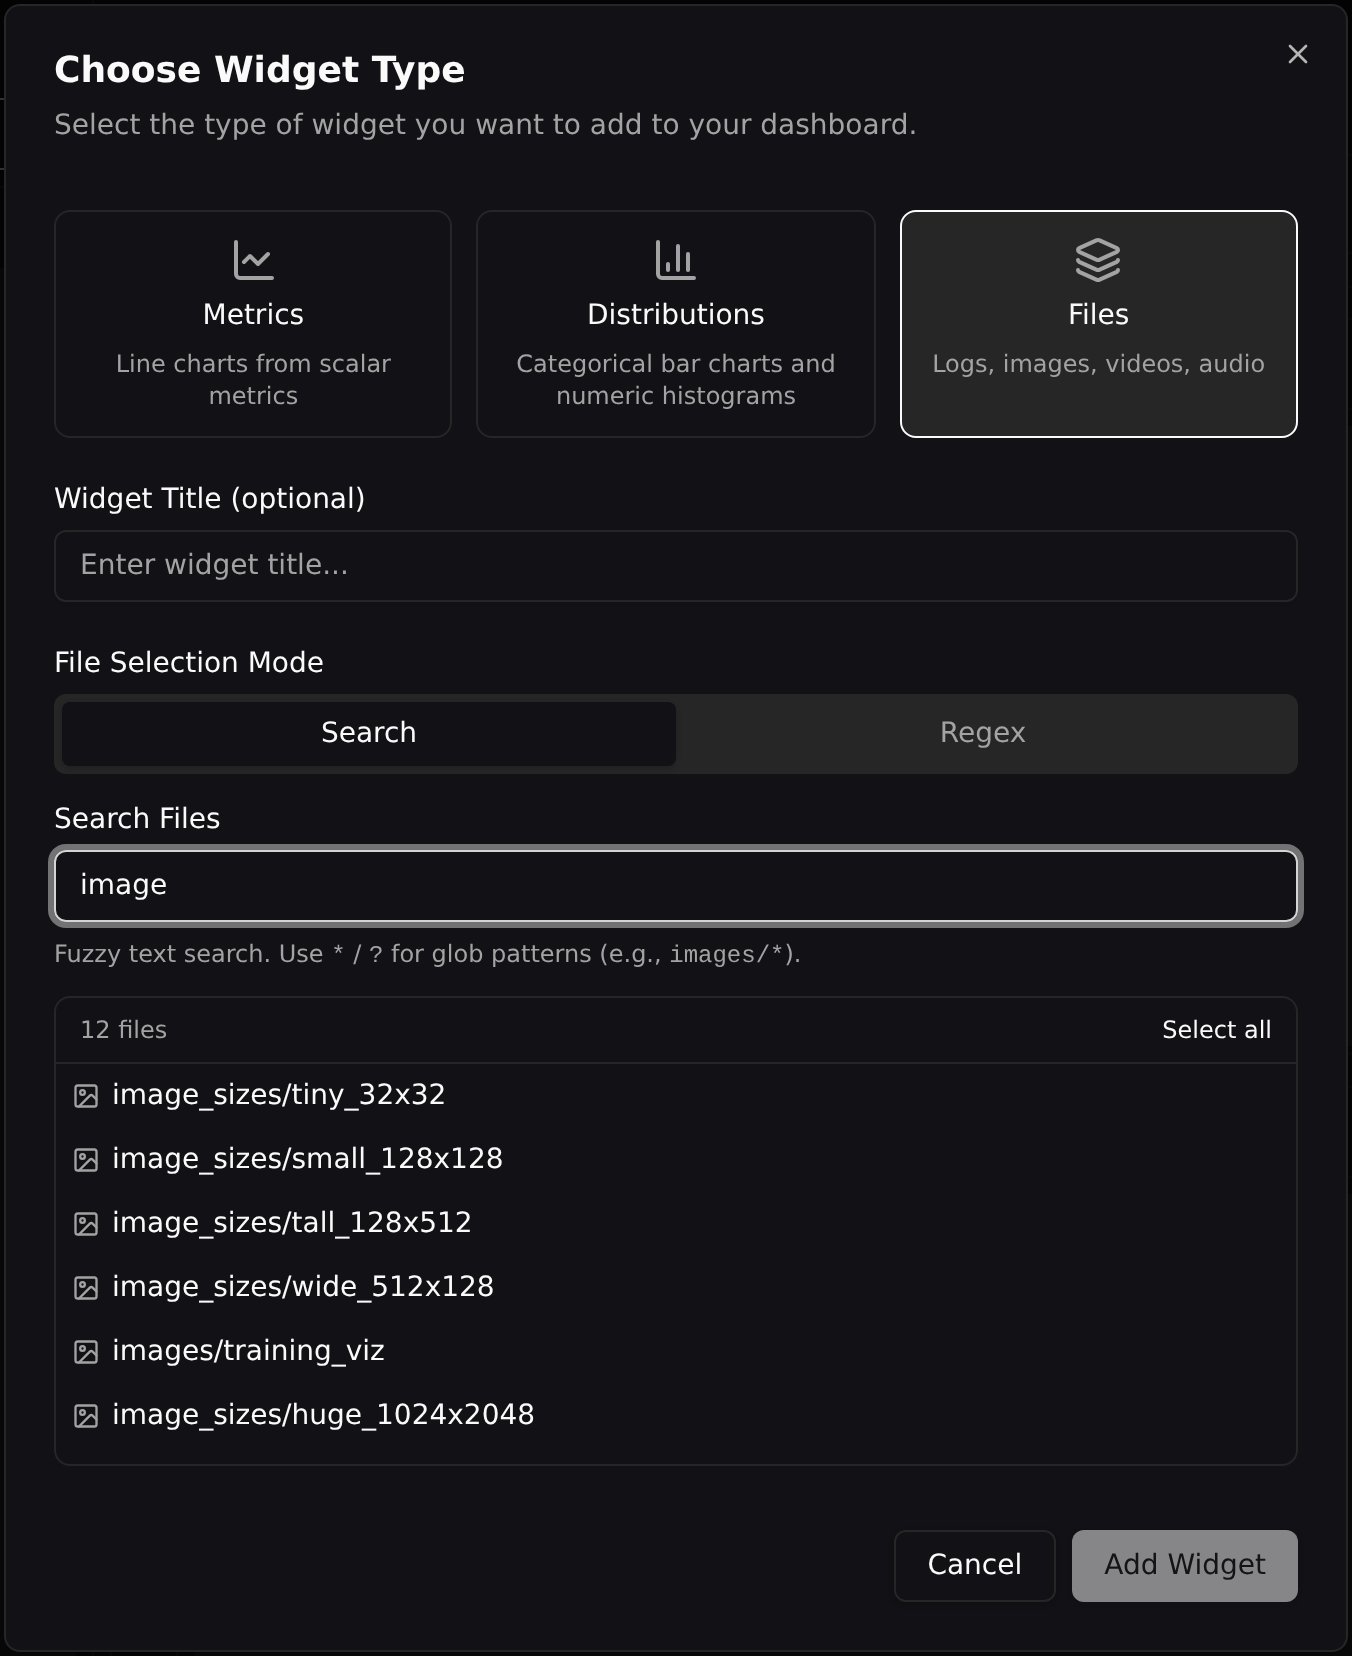This screenshot has width=1352, height=1656.
Task: Click the Add Widget button
Action: [x=1185, y=1566]
